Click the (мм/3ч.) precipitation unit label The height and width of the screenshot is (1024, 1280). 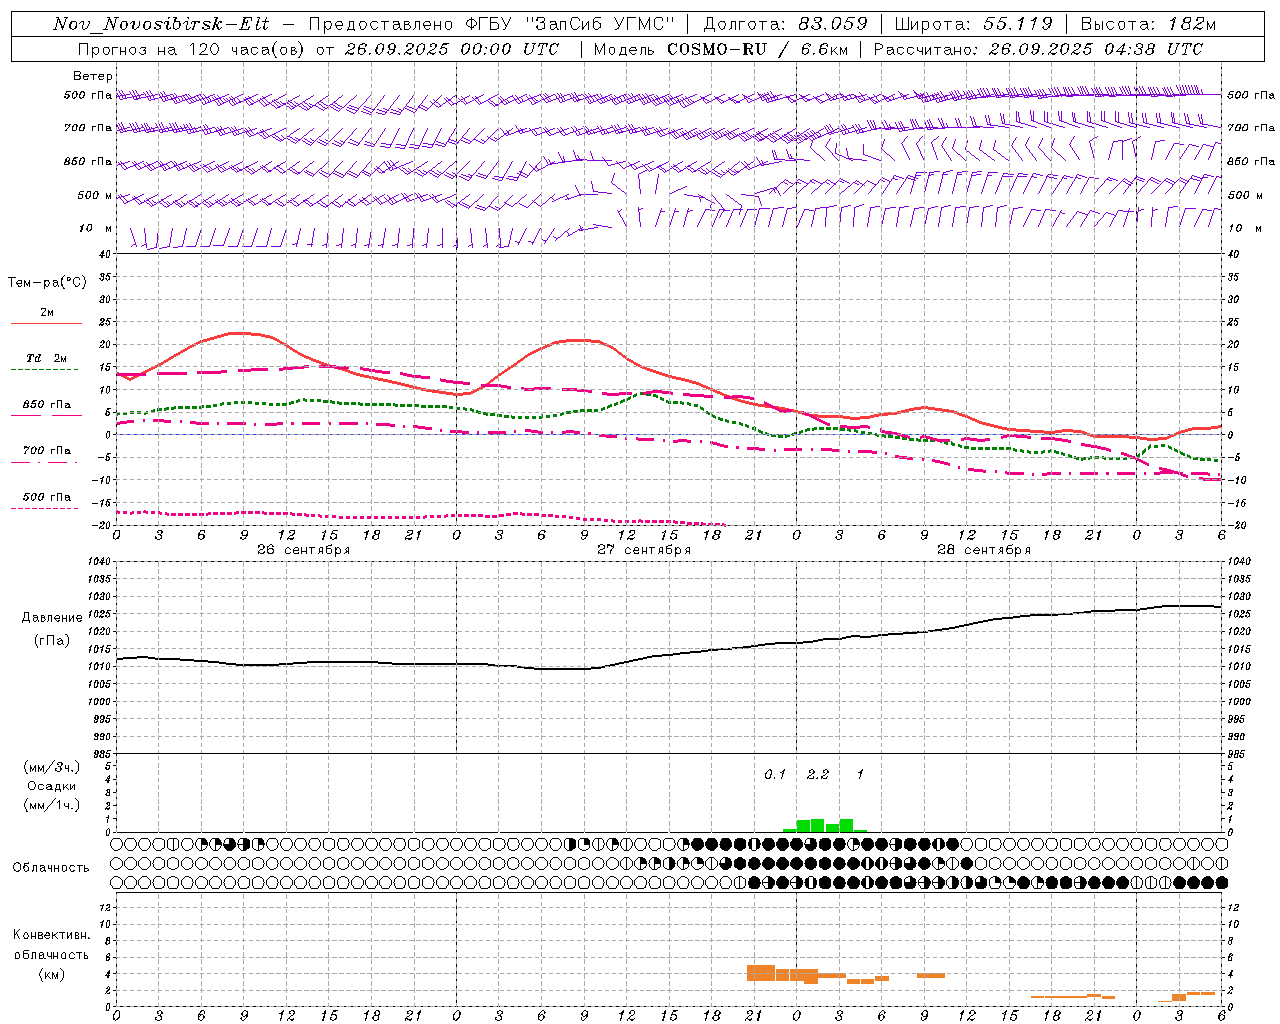[52, 767]
